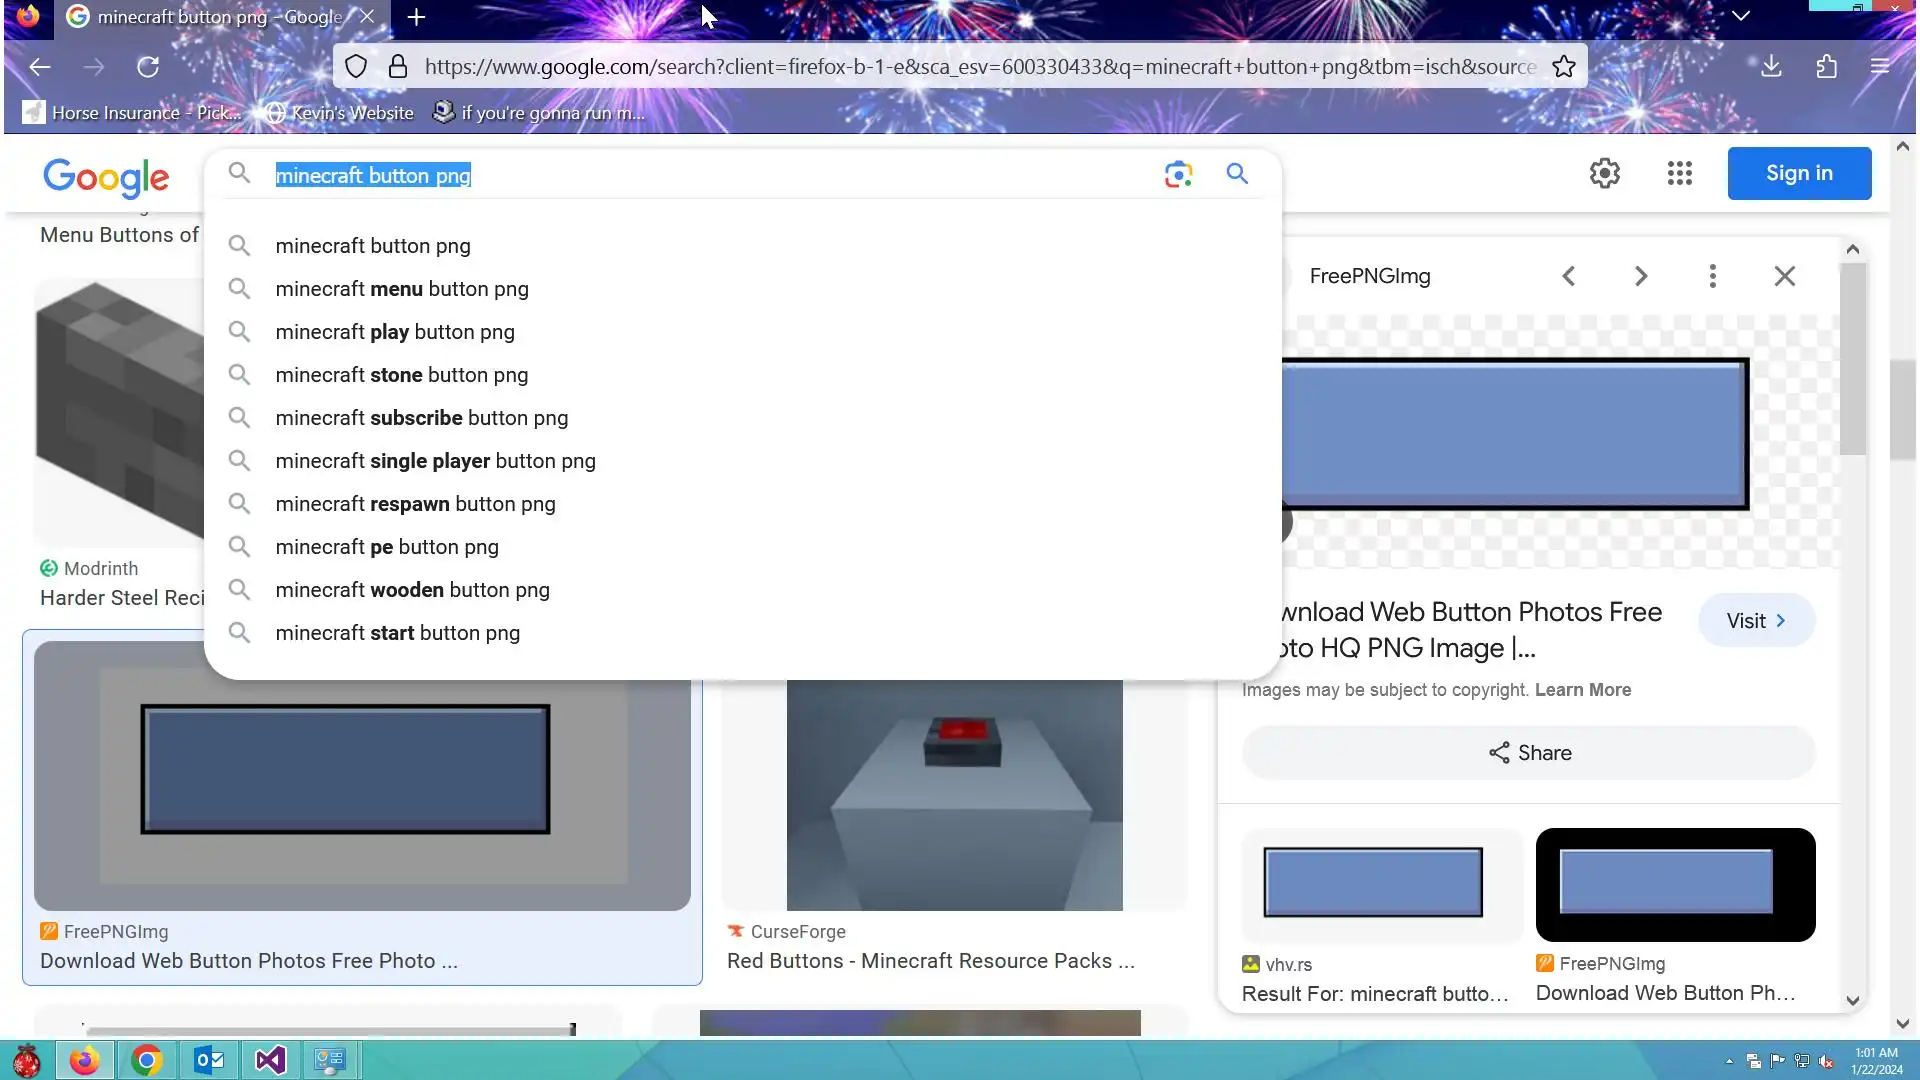Share the previewed image
The height and width of the screenshot is (1080, 1920).
pos(1528,753)
